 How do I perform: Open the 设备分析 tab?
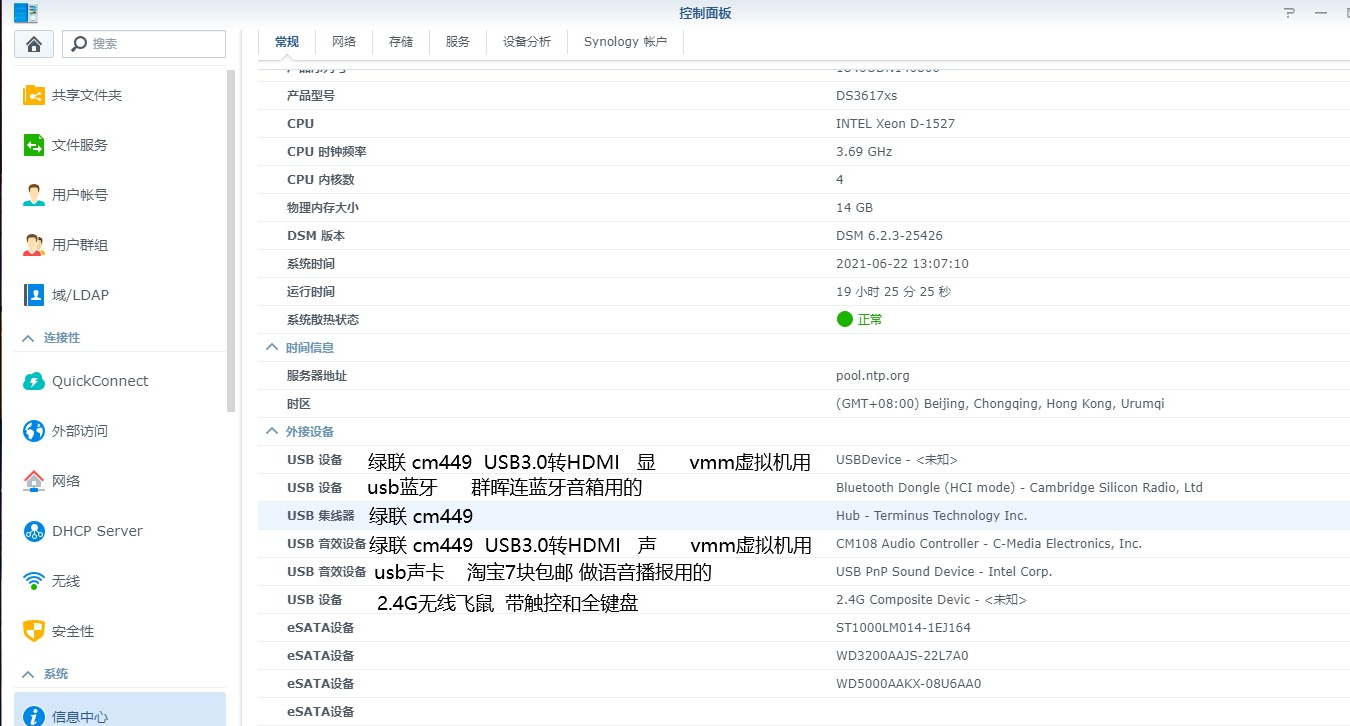(526, 41)
